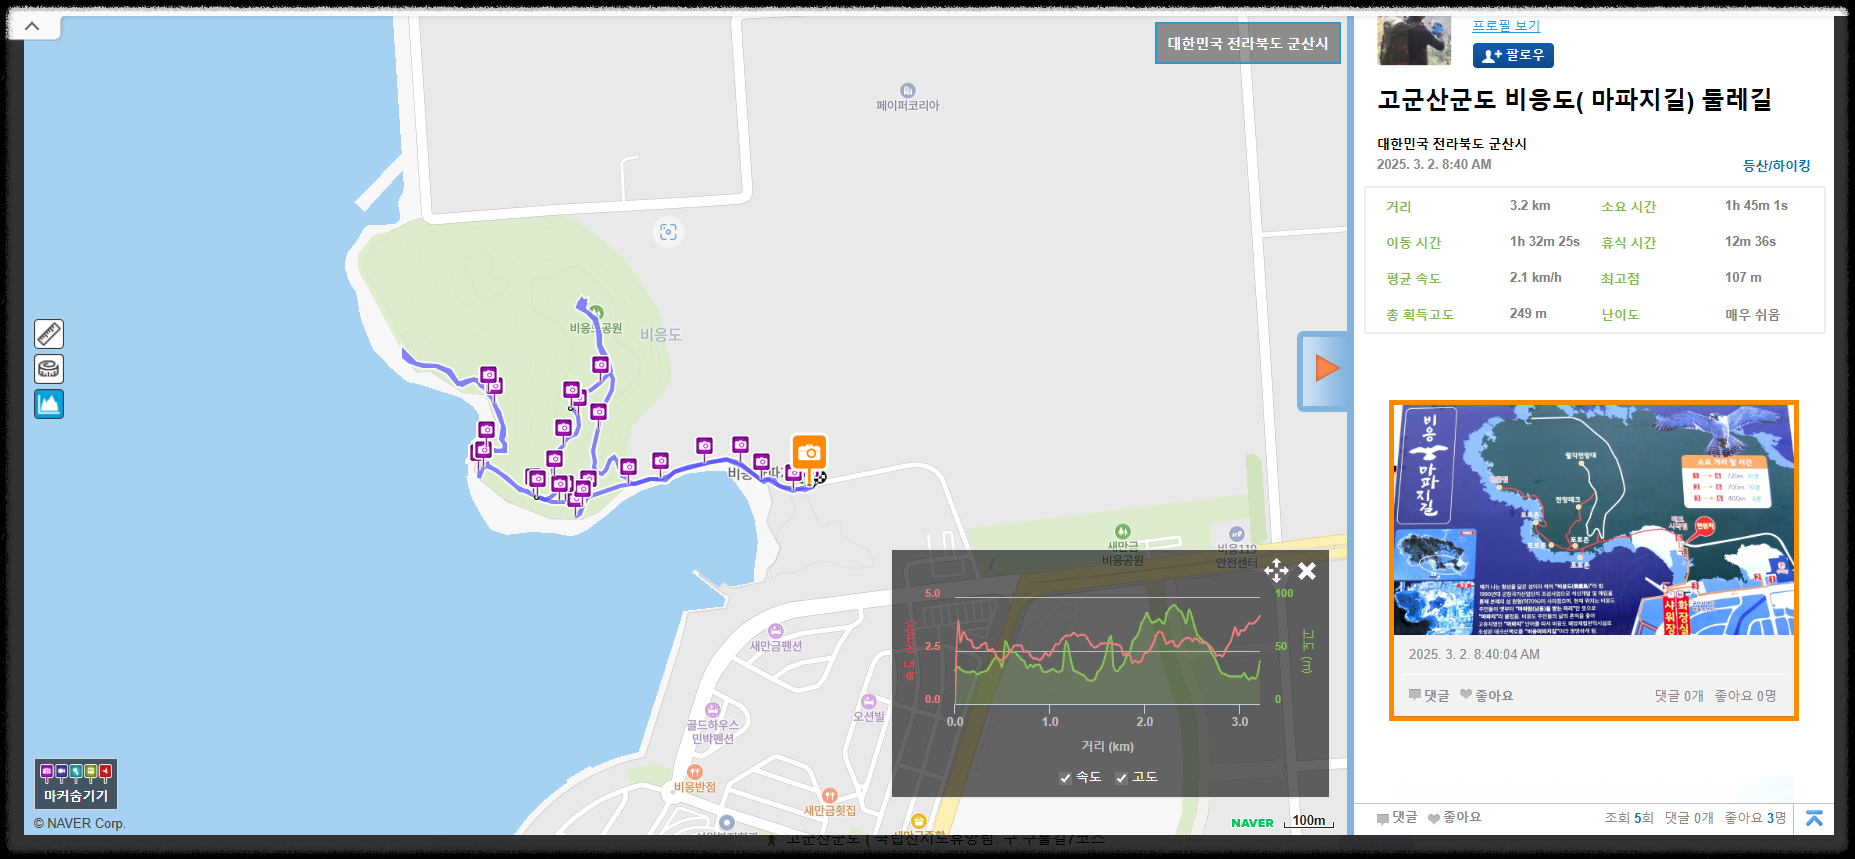Click the 비응도 공원 green park icon
The height and width of the screenshot is (859, 1855).
pos(597,312)
